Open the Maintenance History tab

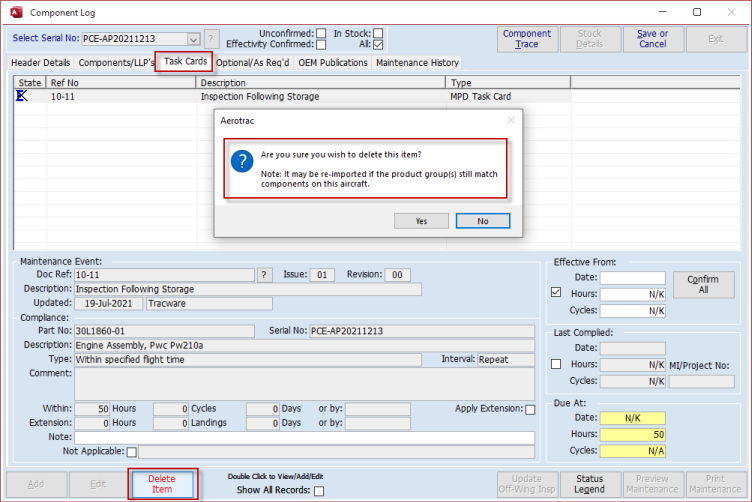pos(416,62)
